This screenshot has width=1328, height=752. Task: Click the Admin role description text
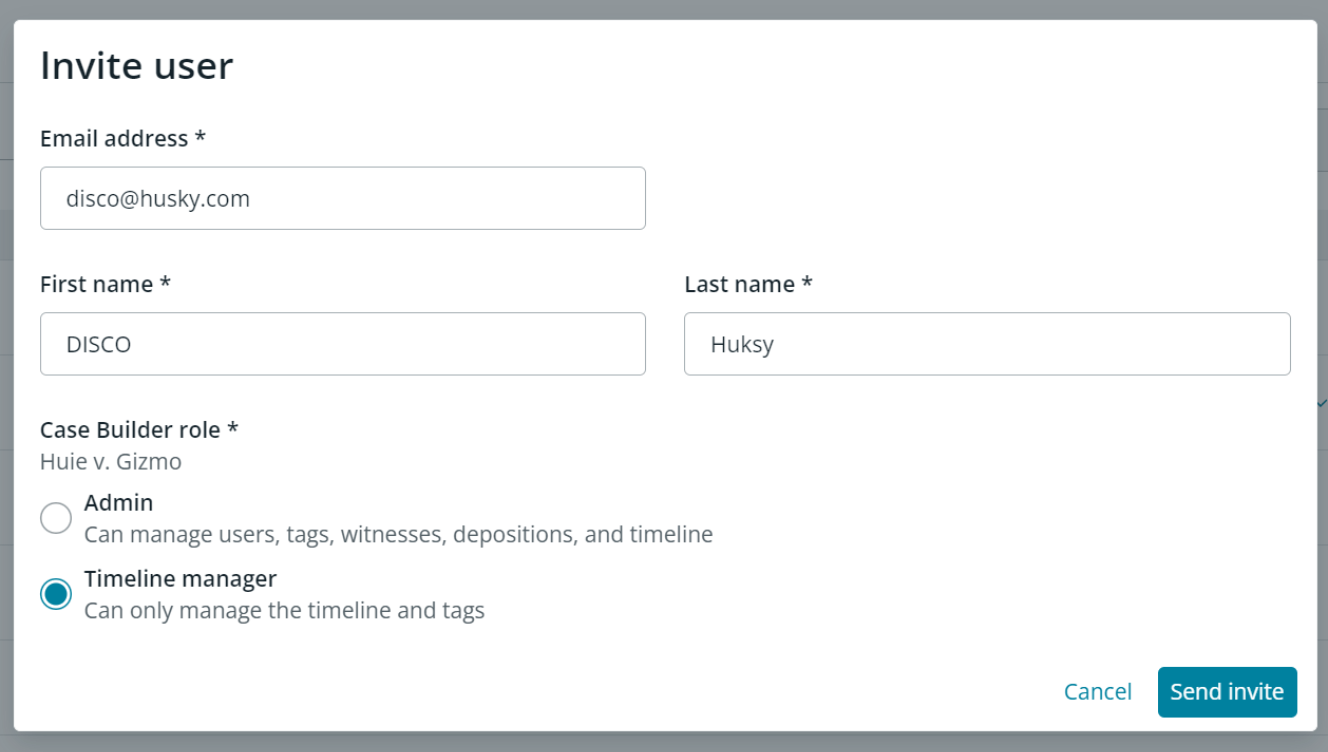pos(398,535)
